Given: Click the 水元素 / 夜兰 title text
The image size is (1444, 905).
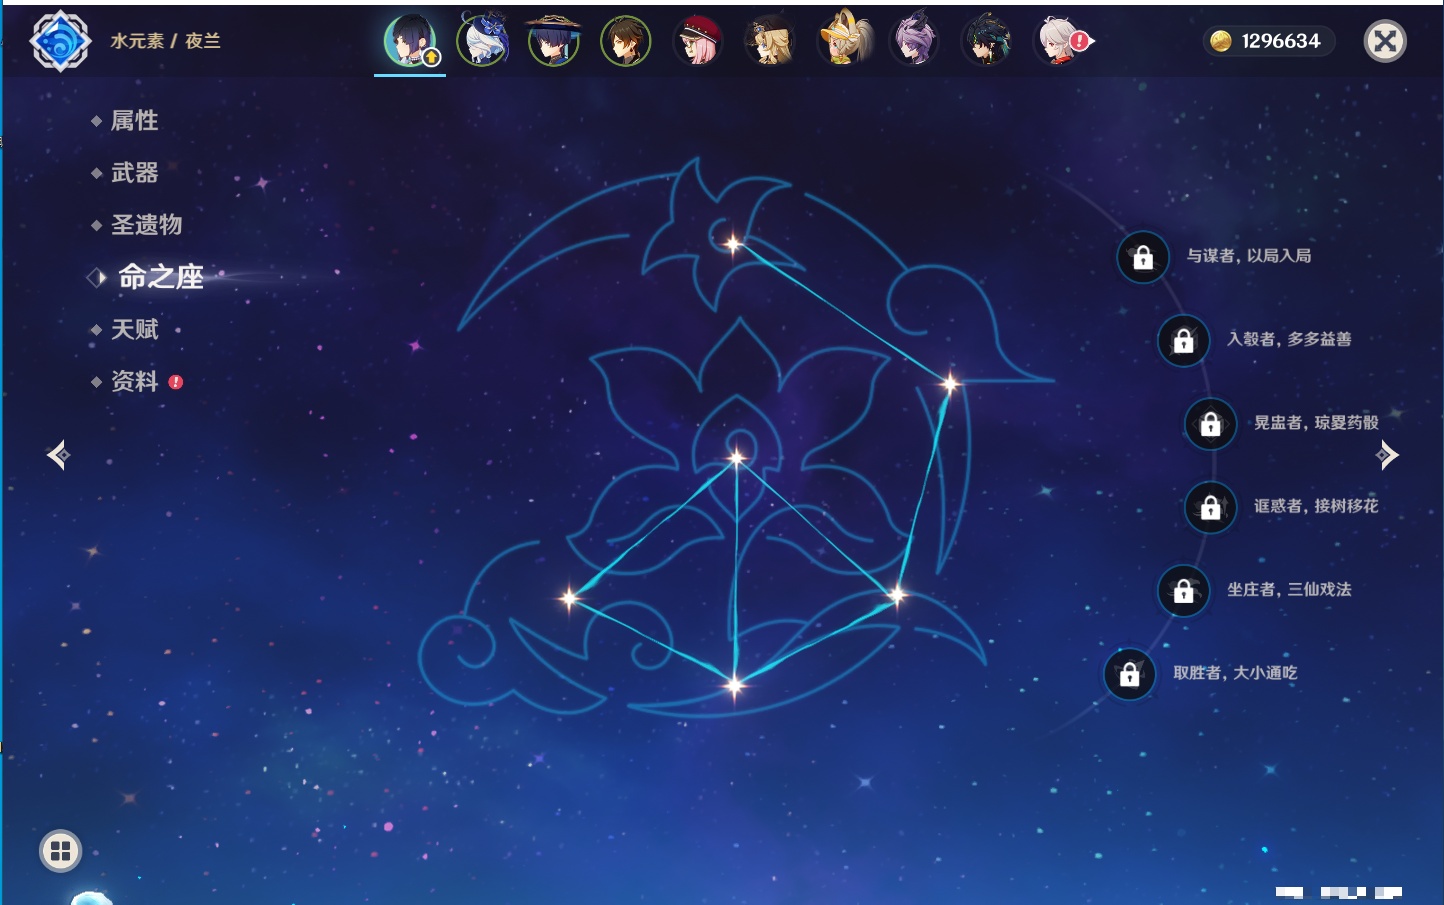Looking at the screenshot, I should [x=165, y=41].
